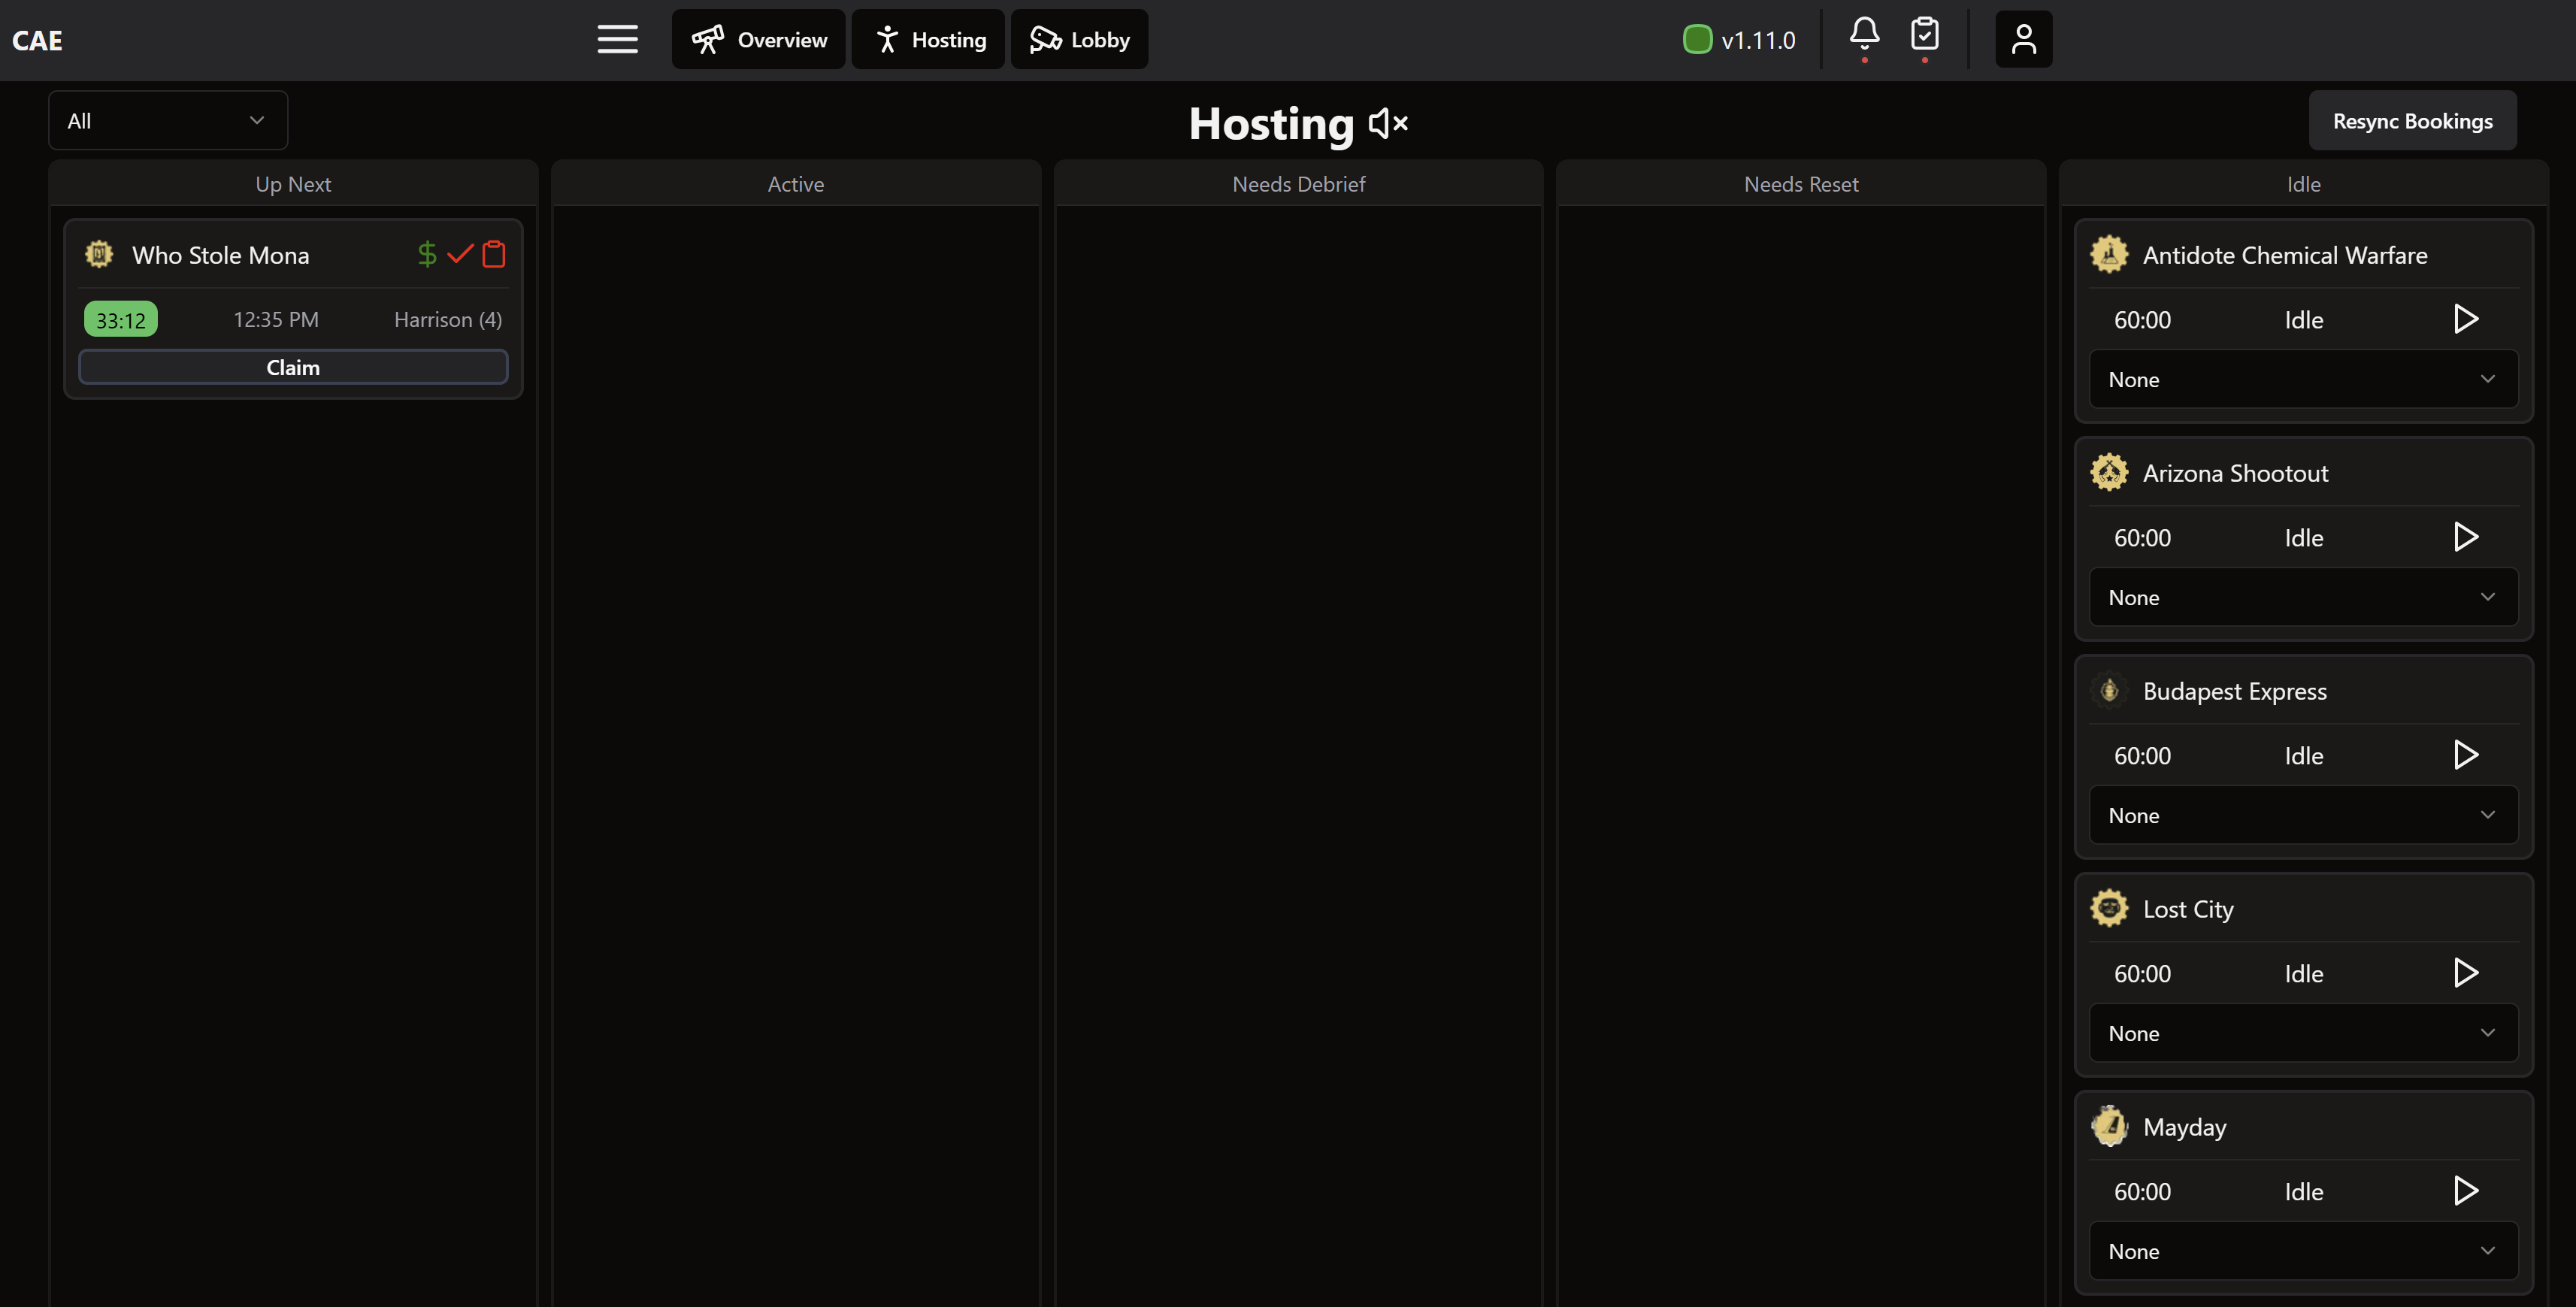2576x1307 pixels.
Task: Open the hamburger menu icon
Action: (617, 40)
